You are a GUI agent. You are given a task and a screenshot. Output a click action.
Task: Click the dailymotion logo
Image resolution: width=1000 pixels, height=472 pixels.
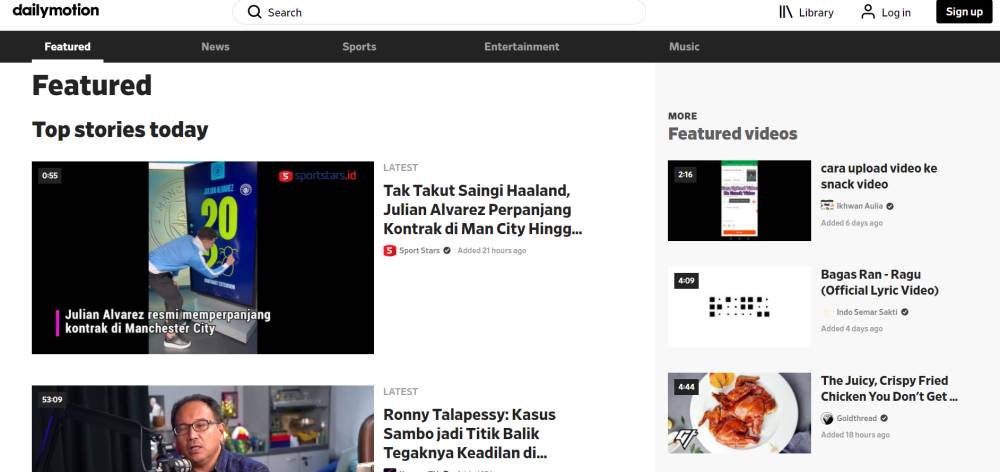pos(55,10)
